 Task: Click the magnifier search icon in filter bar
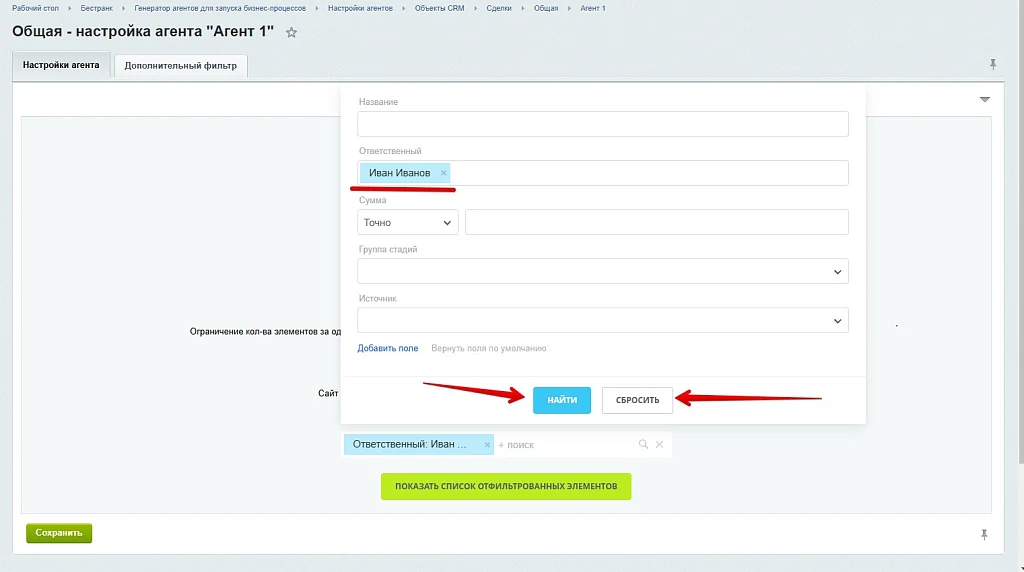(x=643, y=444)
